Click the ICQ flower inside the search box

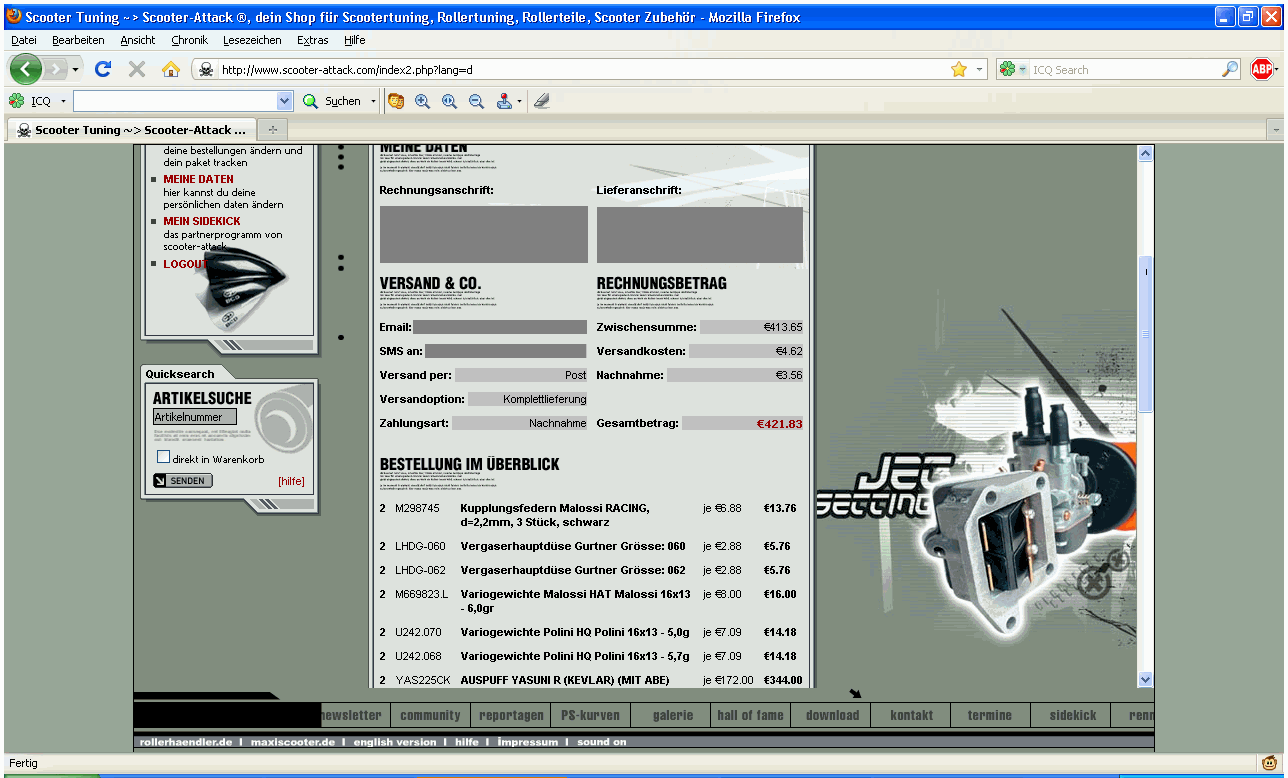1007,70
